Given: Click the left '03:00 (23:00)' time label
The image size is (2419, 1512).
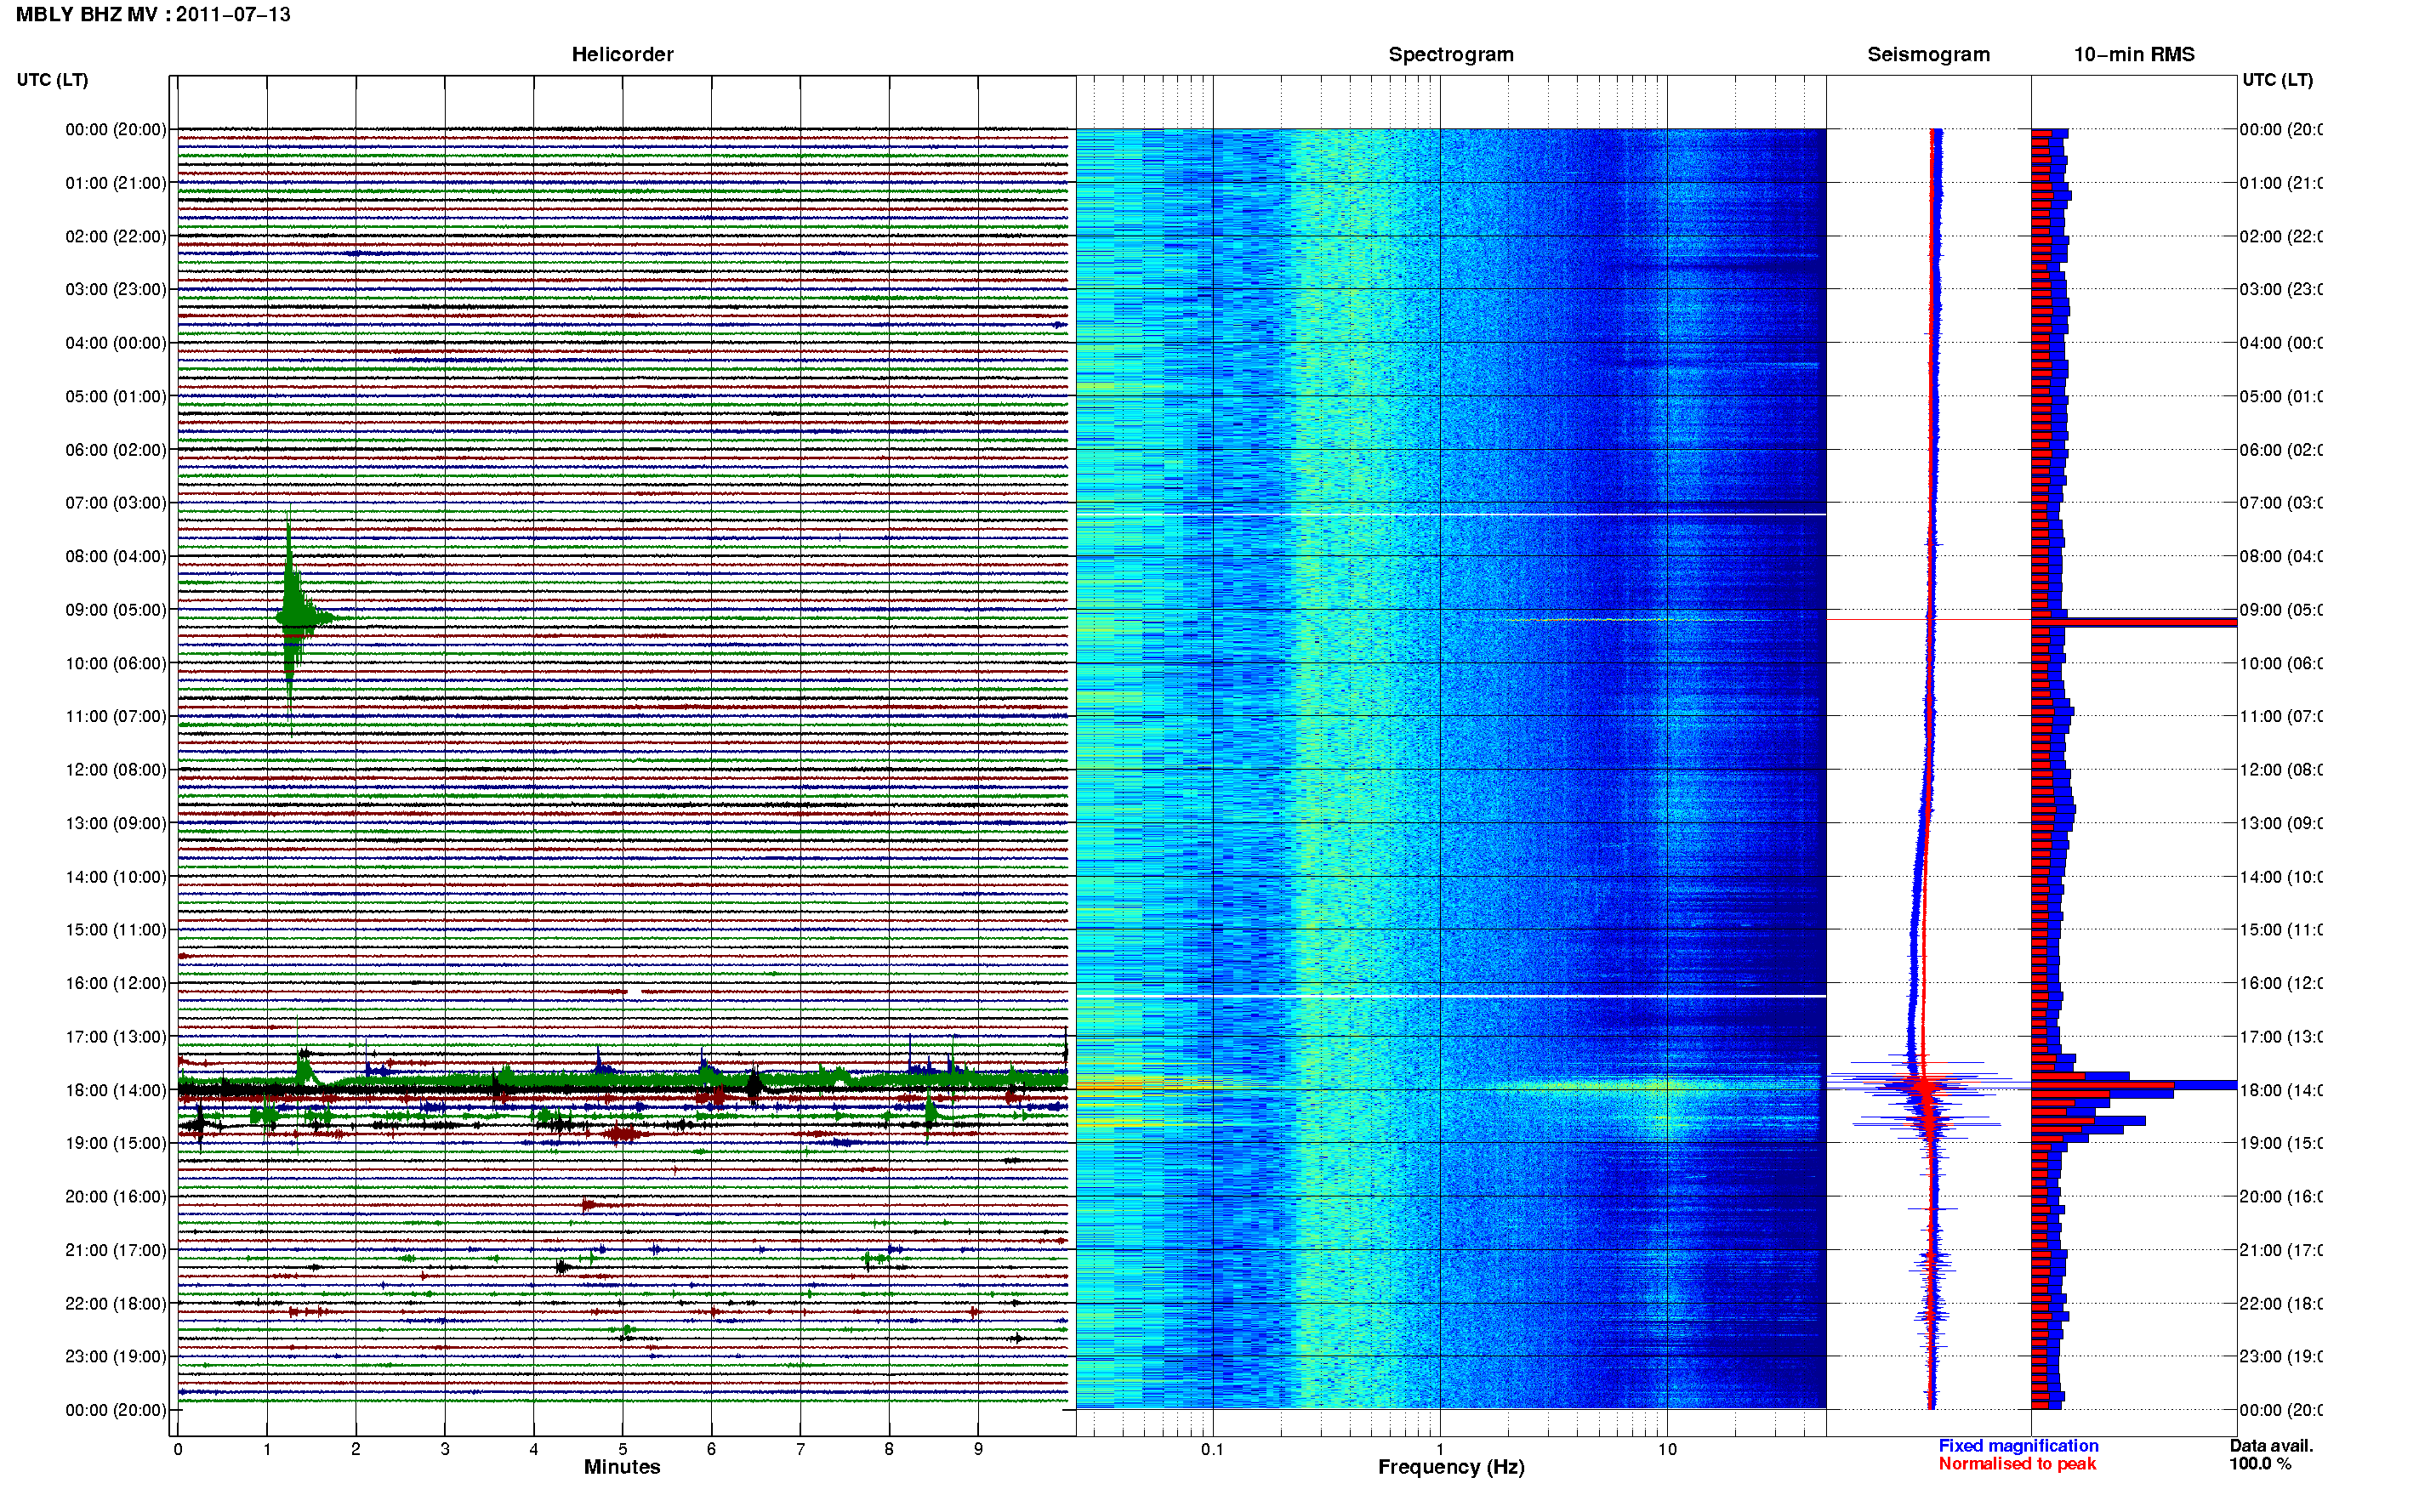Looking at the screenshot, I should [116, 289].
